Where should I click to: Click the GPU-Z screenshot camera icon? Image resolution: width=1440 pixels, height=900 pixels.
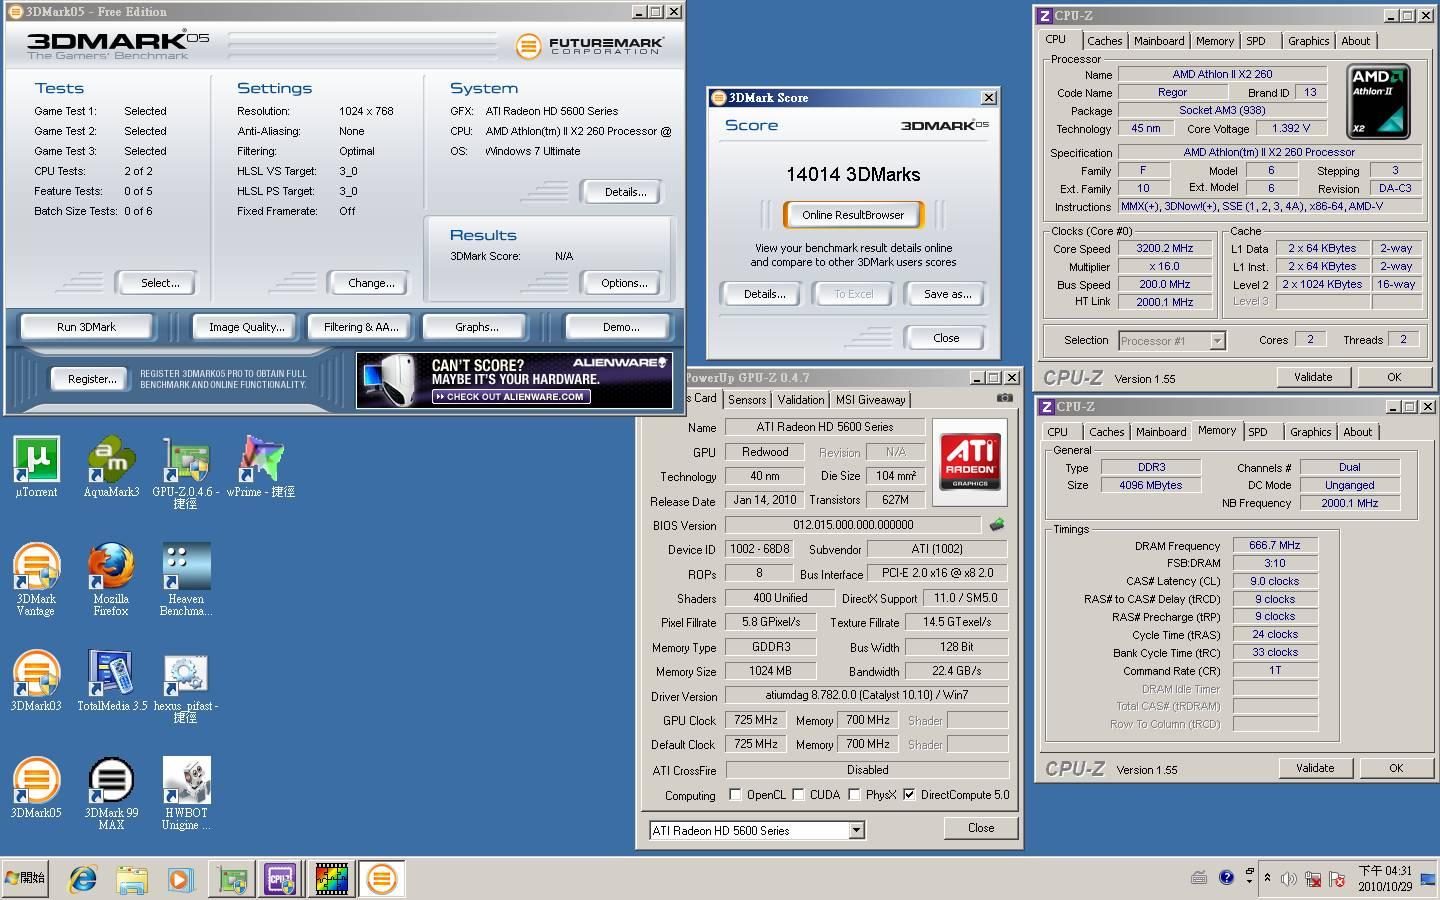click(1004, 398)
